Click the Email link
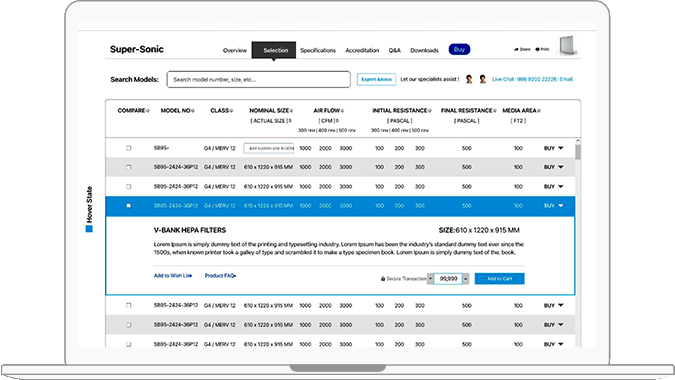675x380 pixels. 566,79
